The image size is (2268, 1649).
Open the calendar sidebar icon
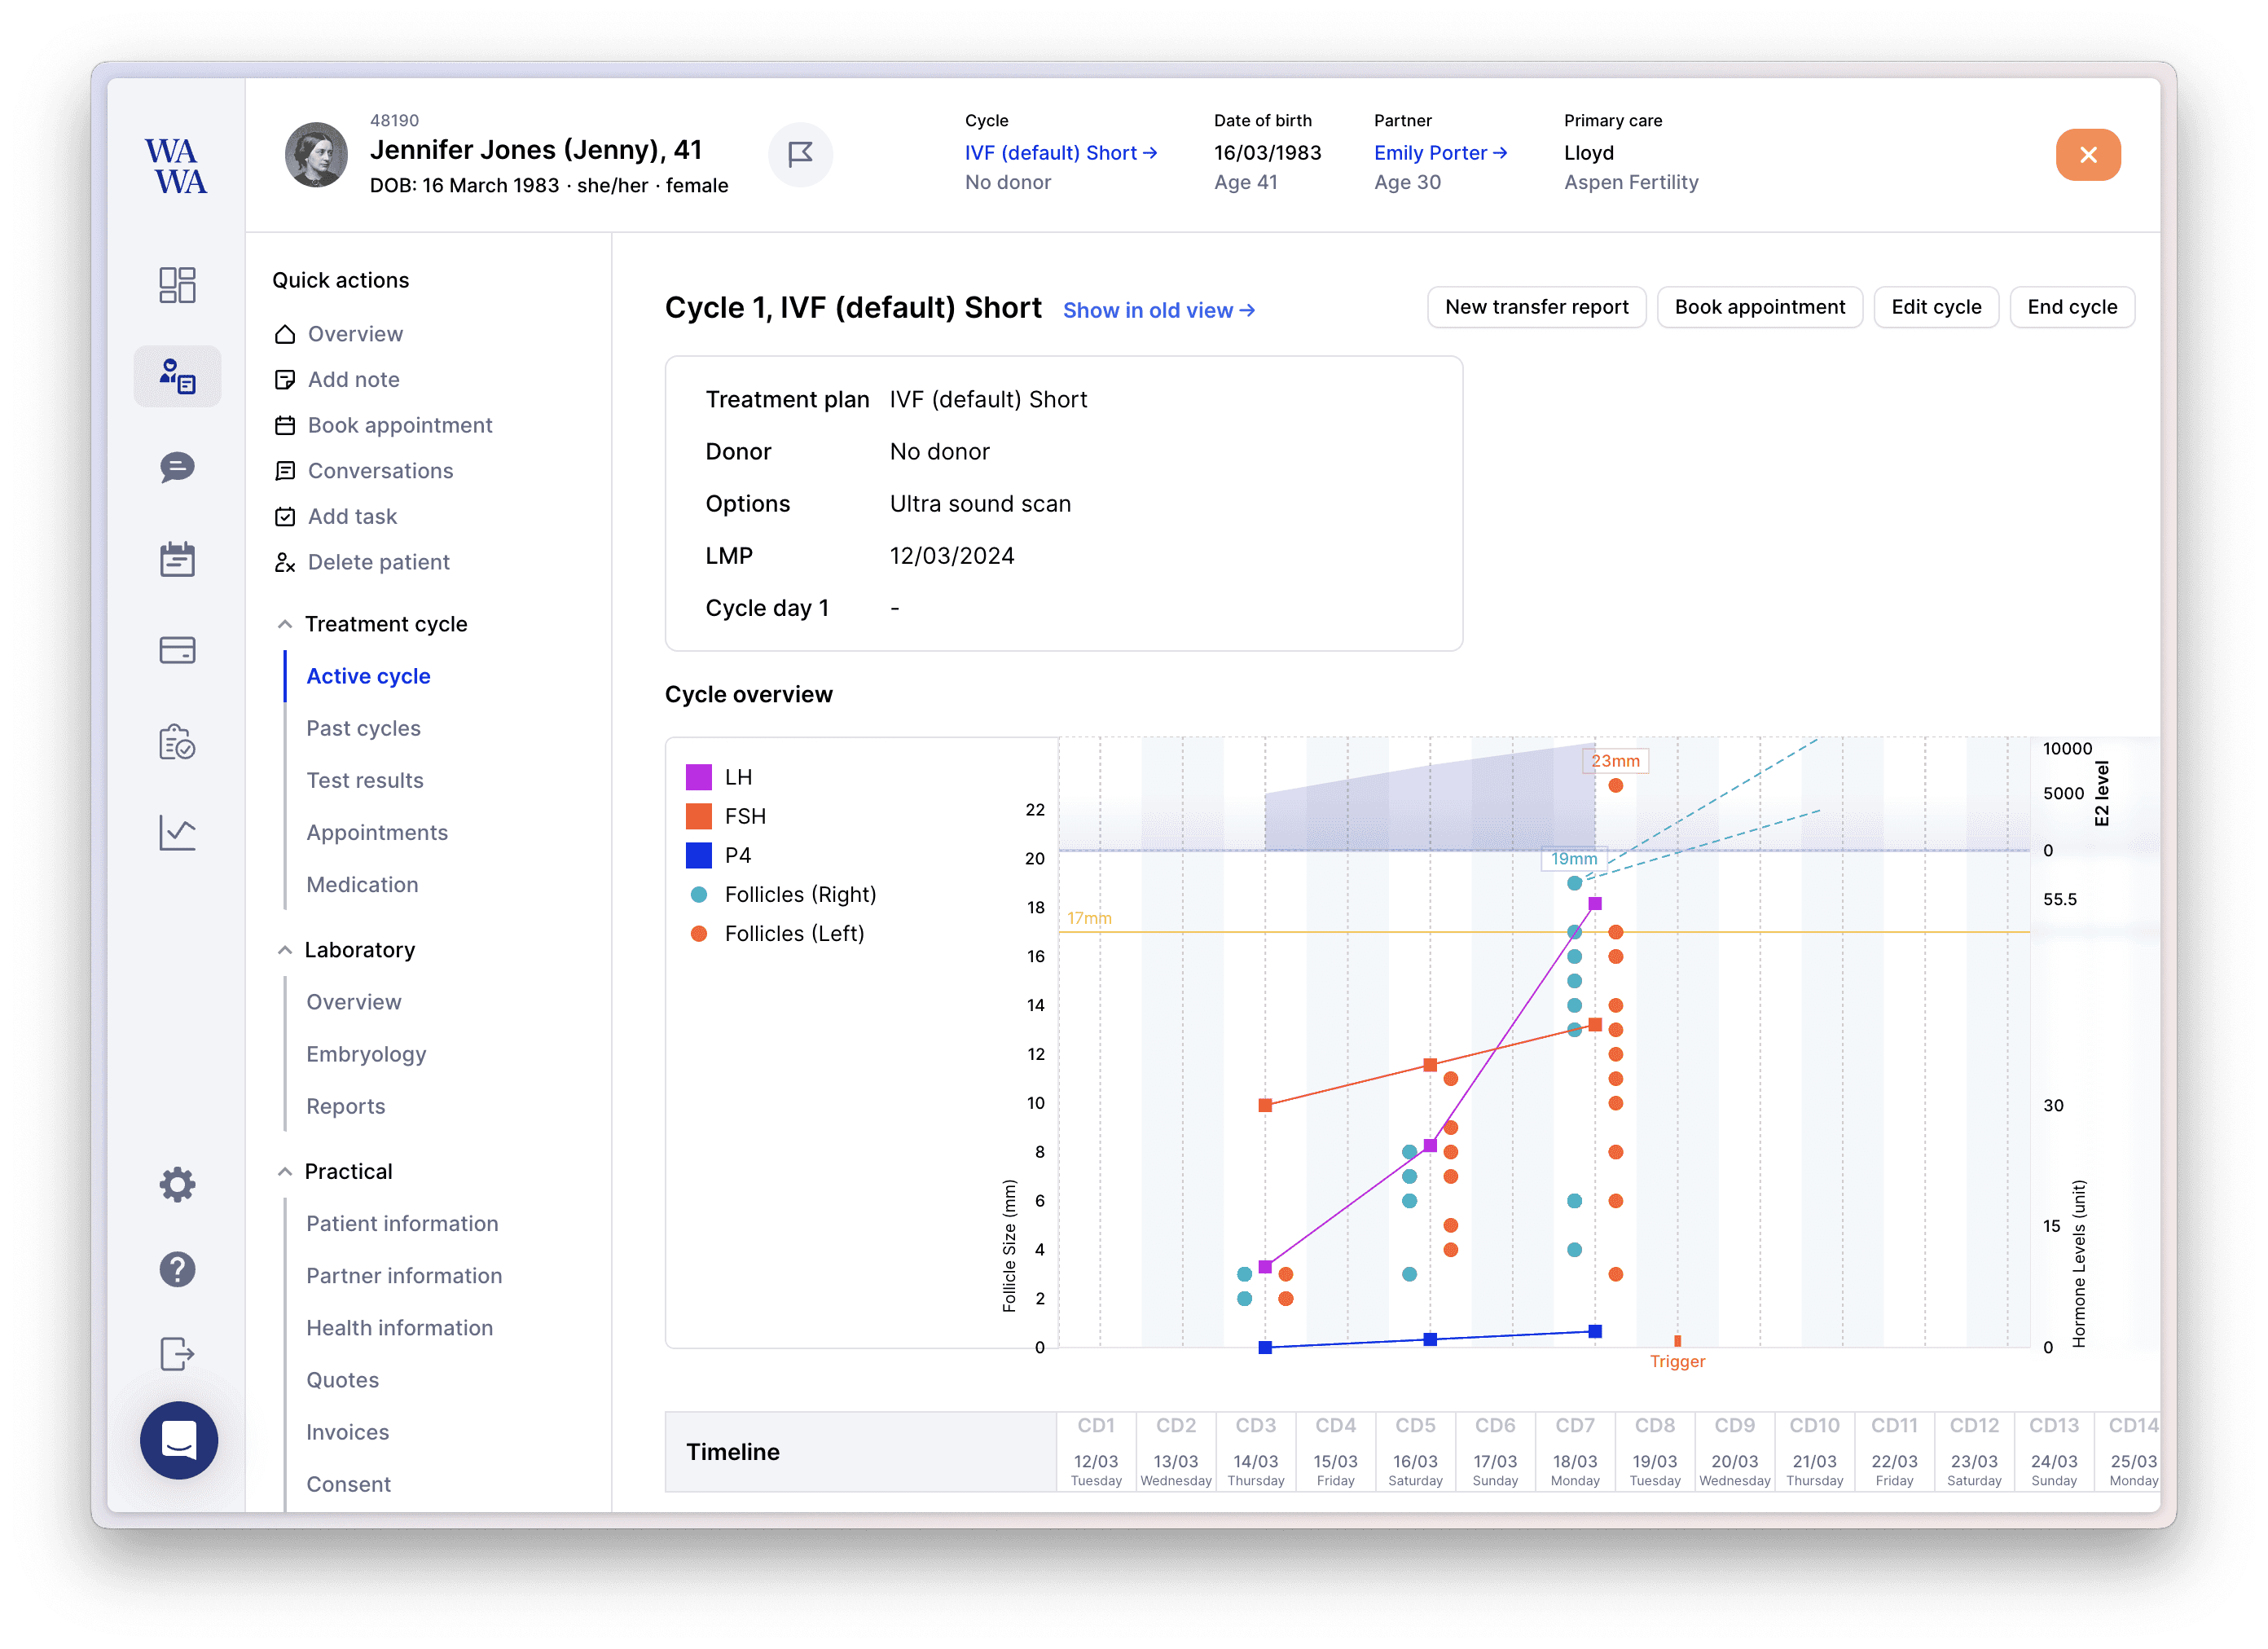pos(177,559)
